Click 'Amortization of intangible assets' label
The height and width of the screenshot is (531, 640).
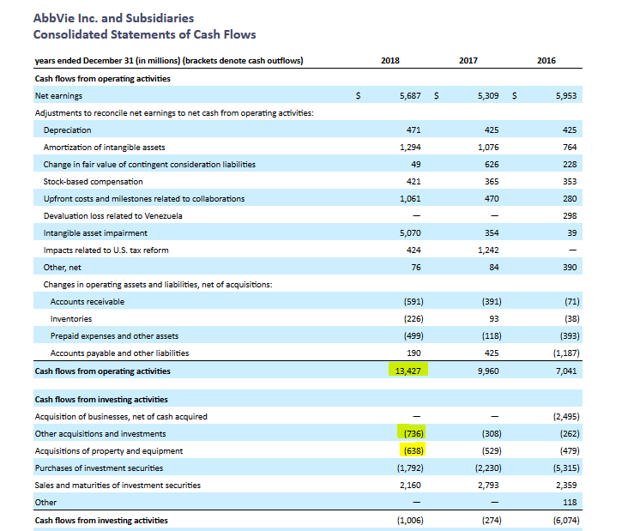pos(104,147)
